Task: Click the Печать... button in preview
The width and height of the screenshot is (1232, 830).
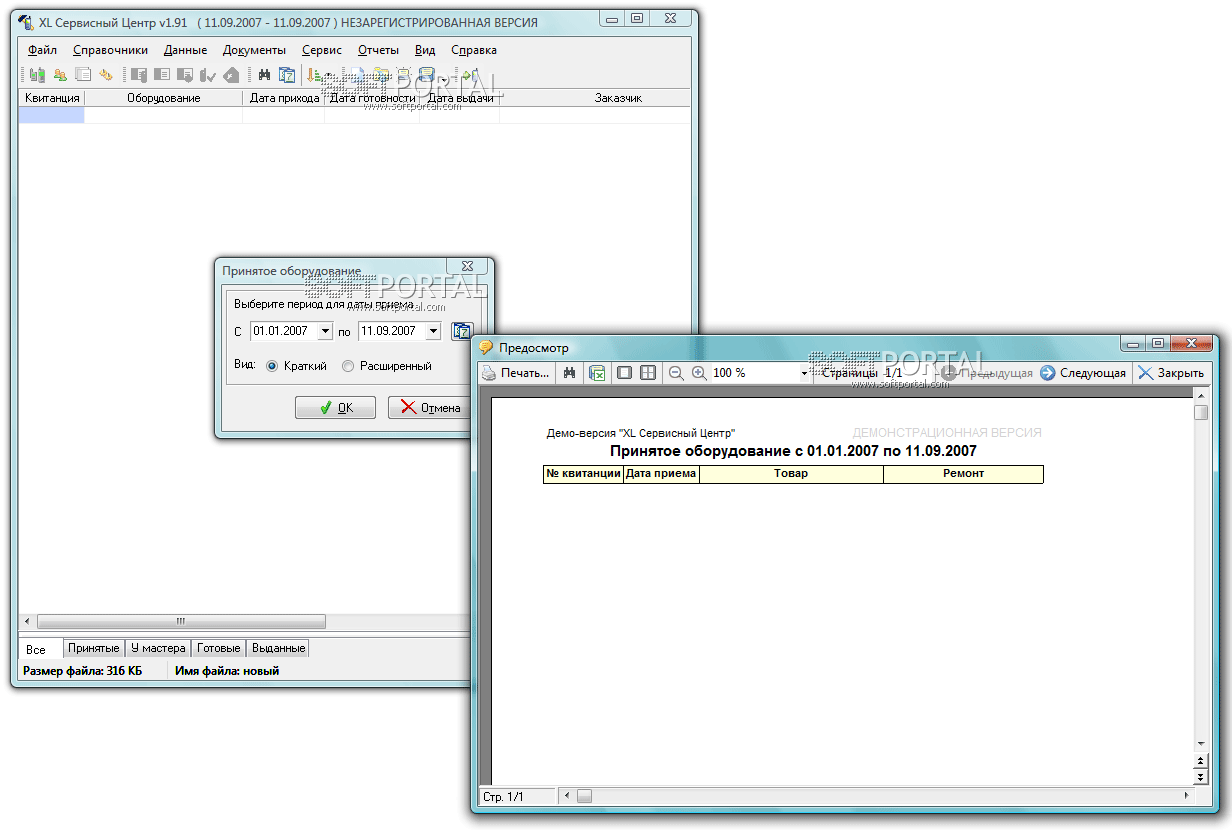Action: (516, 373)
